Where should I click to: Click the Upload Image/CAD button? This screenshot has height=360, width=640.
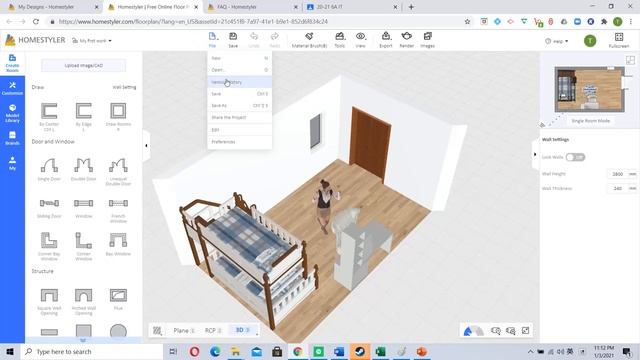(x=84, y=65)
